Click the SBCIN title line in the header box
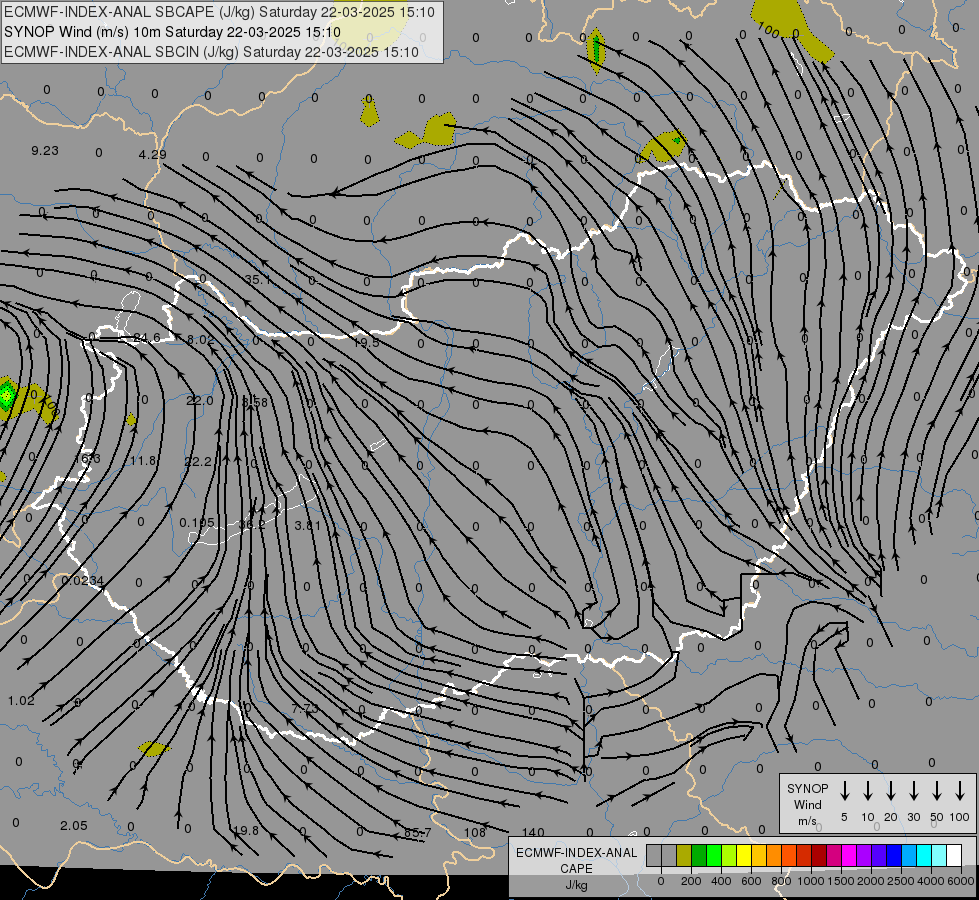This screenshot has height=900, width=979. pyautogui.click(x=211, y=52)
